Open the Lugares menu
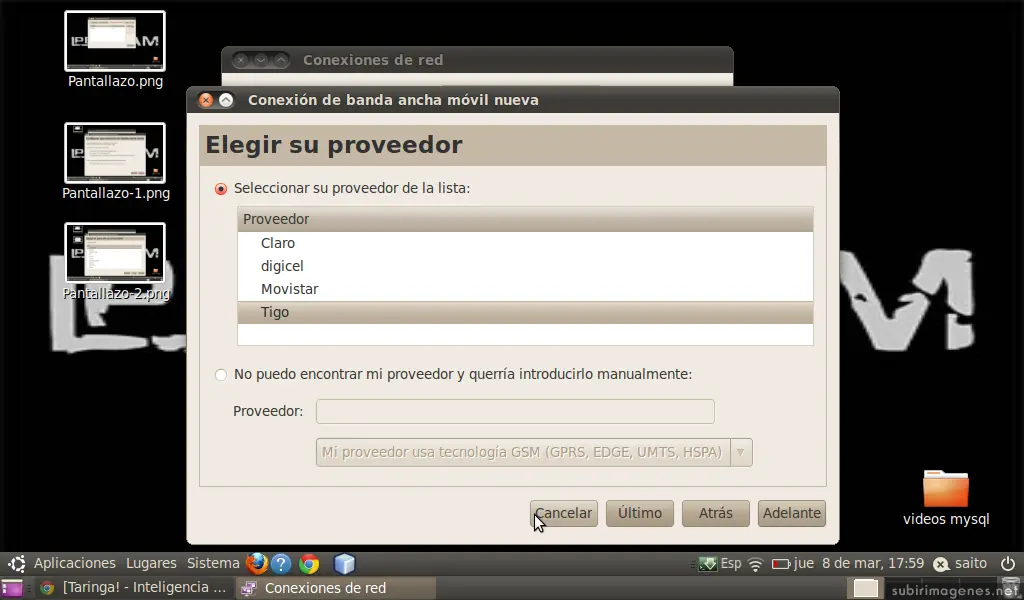This screenshot has height=600, width=1024. click(151, 563)
